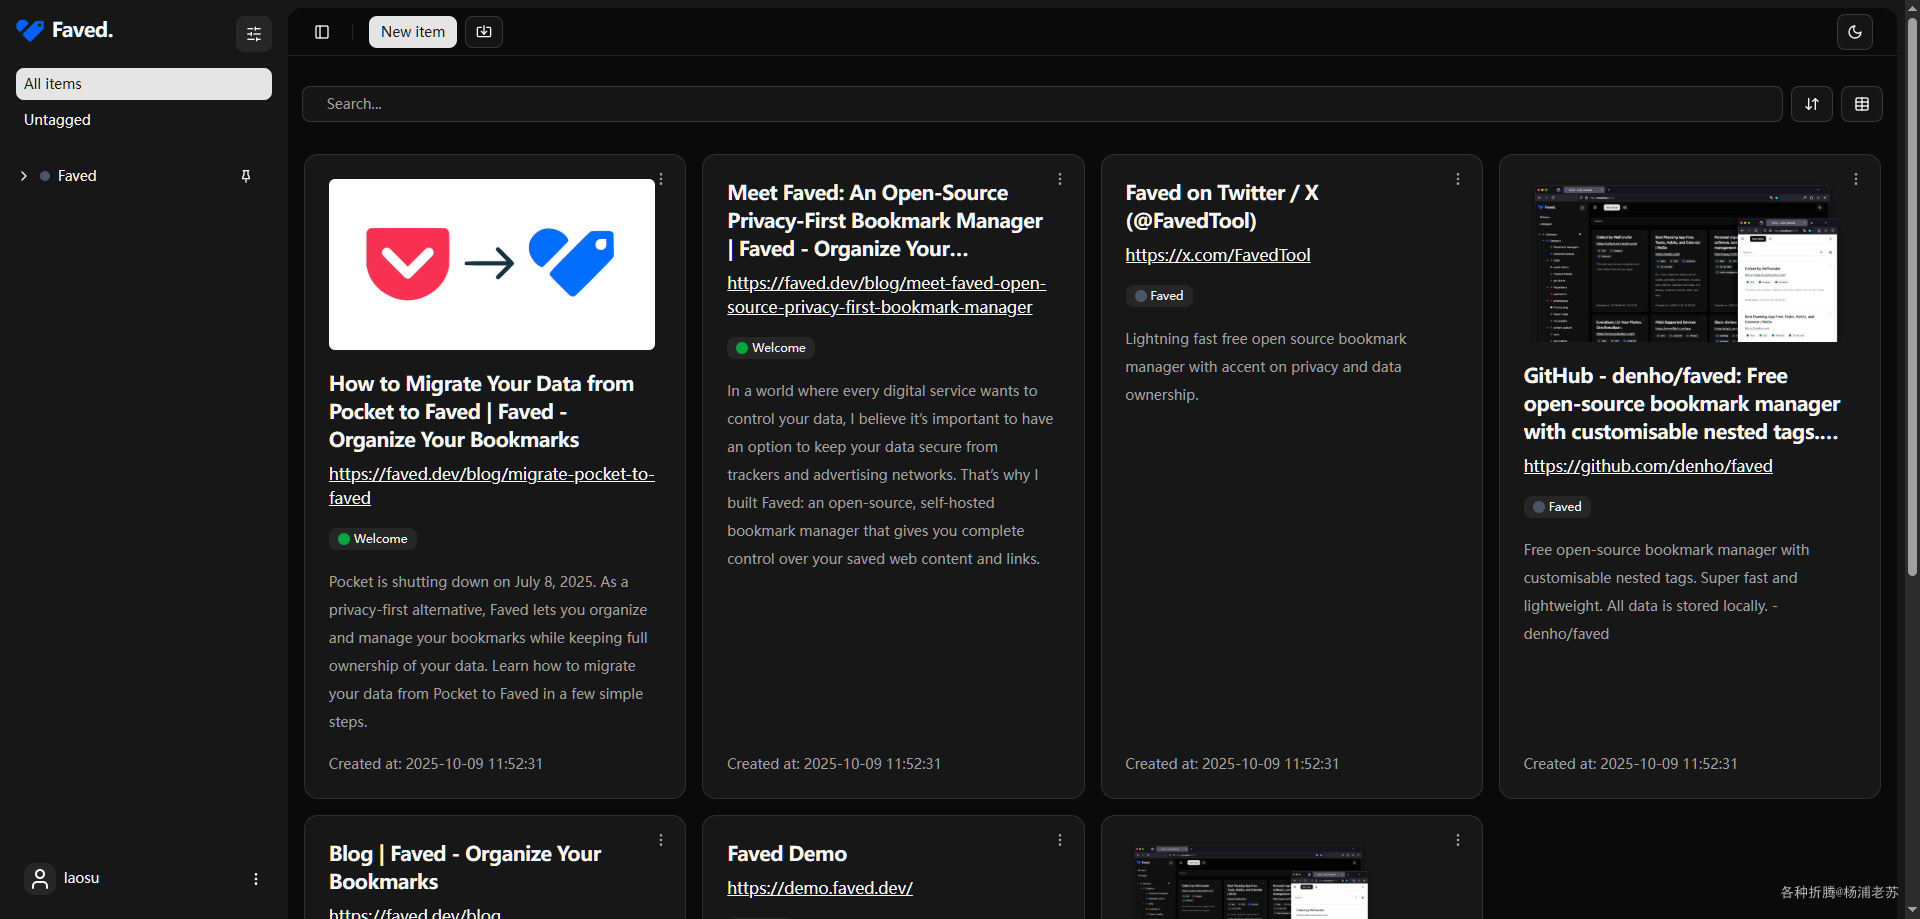Click the 'Meet Faved: An Open-Source' title
Viewport: 1920px width, 919px height.
pos(885,221)
